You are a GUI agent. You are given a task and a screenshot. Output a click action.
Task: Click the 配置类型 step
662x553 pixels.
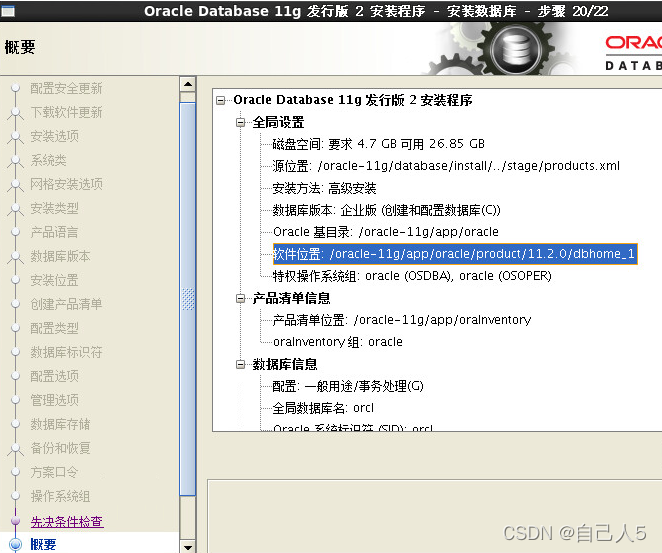click(x=54, y=328)
